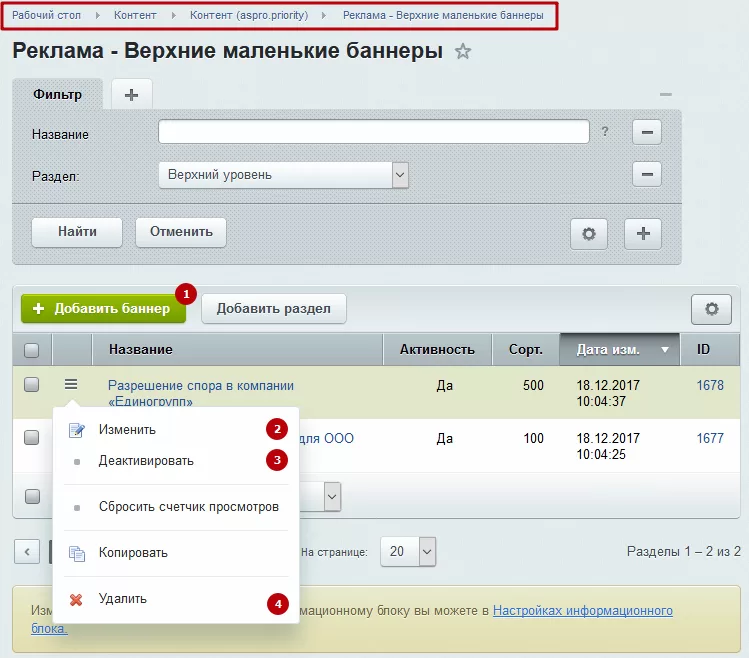Remove the Название filter field with minus
Image resolution: width=749 pixels, height=658 pixels.
(x=647, y=132)
